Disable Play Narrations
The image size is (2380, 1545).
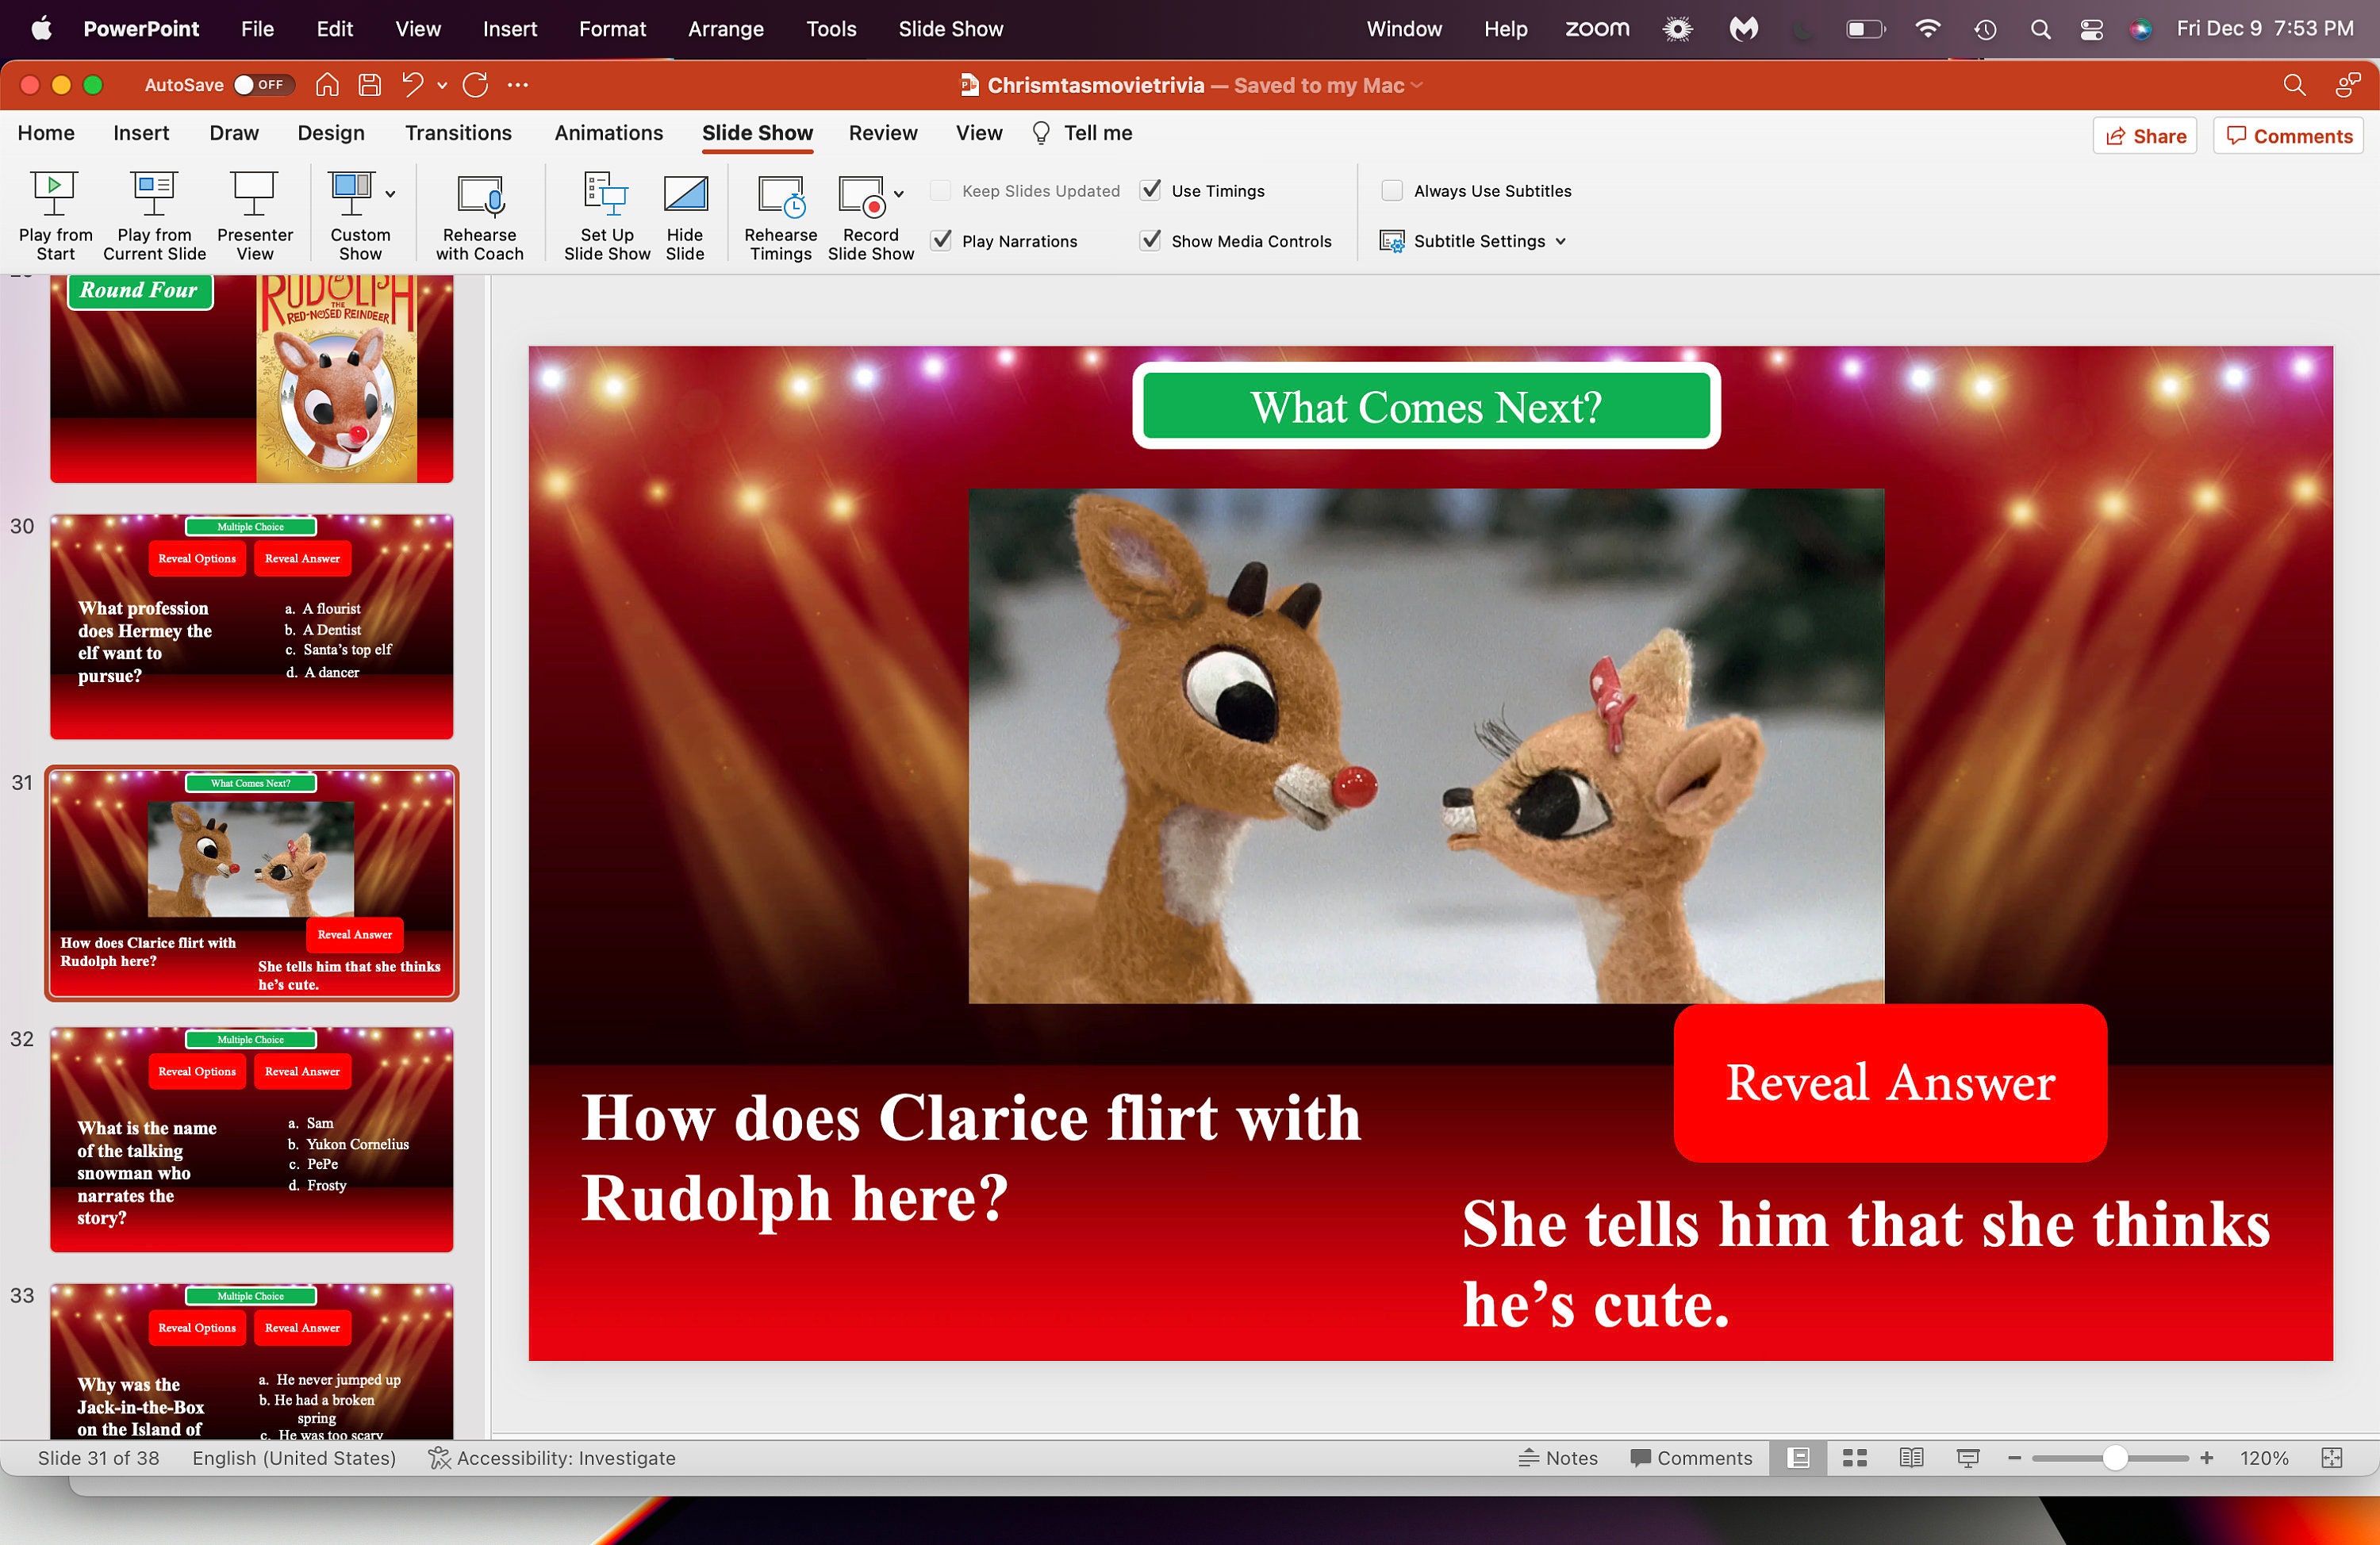[x=941, y=240]
